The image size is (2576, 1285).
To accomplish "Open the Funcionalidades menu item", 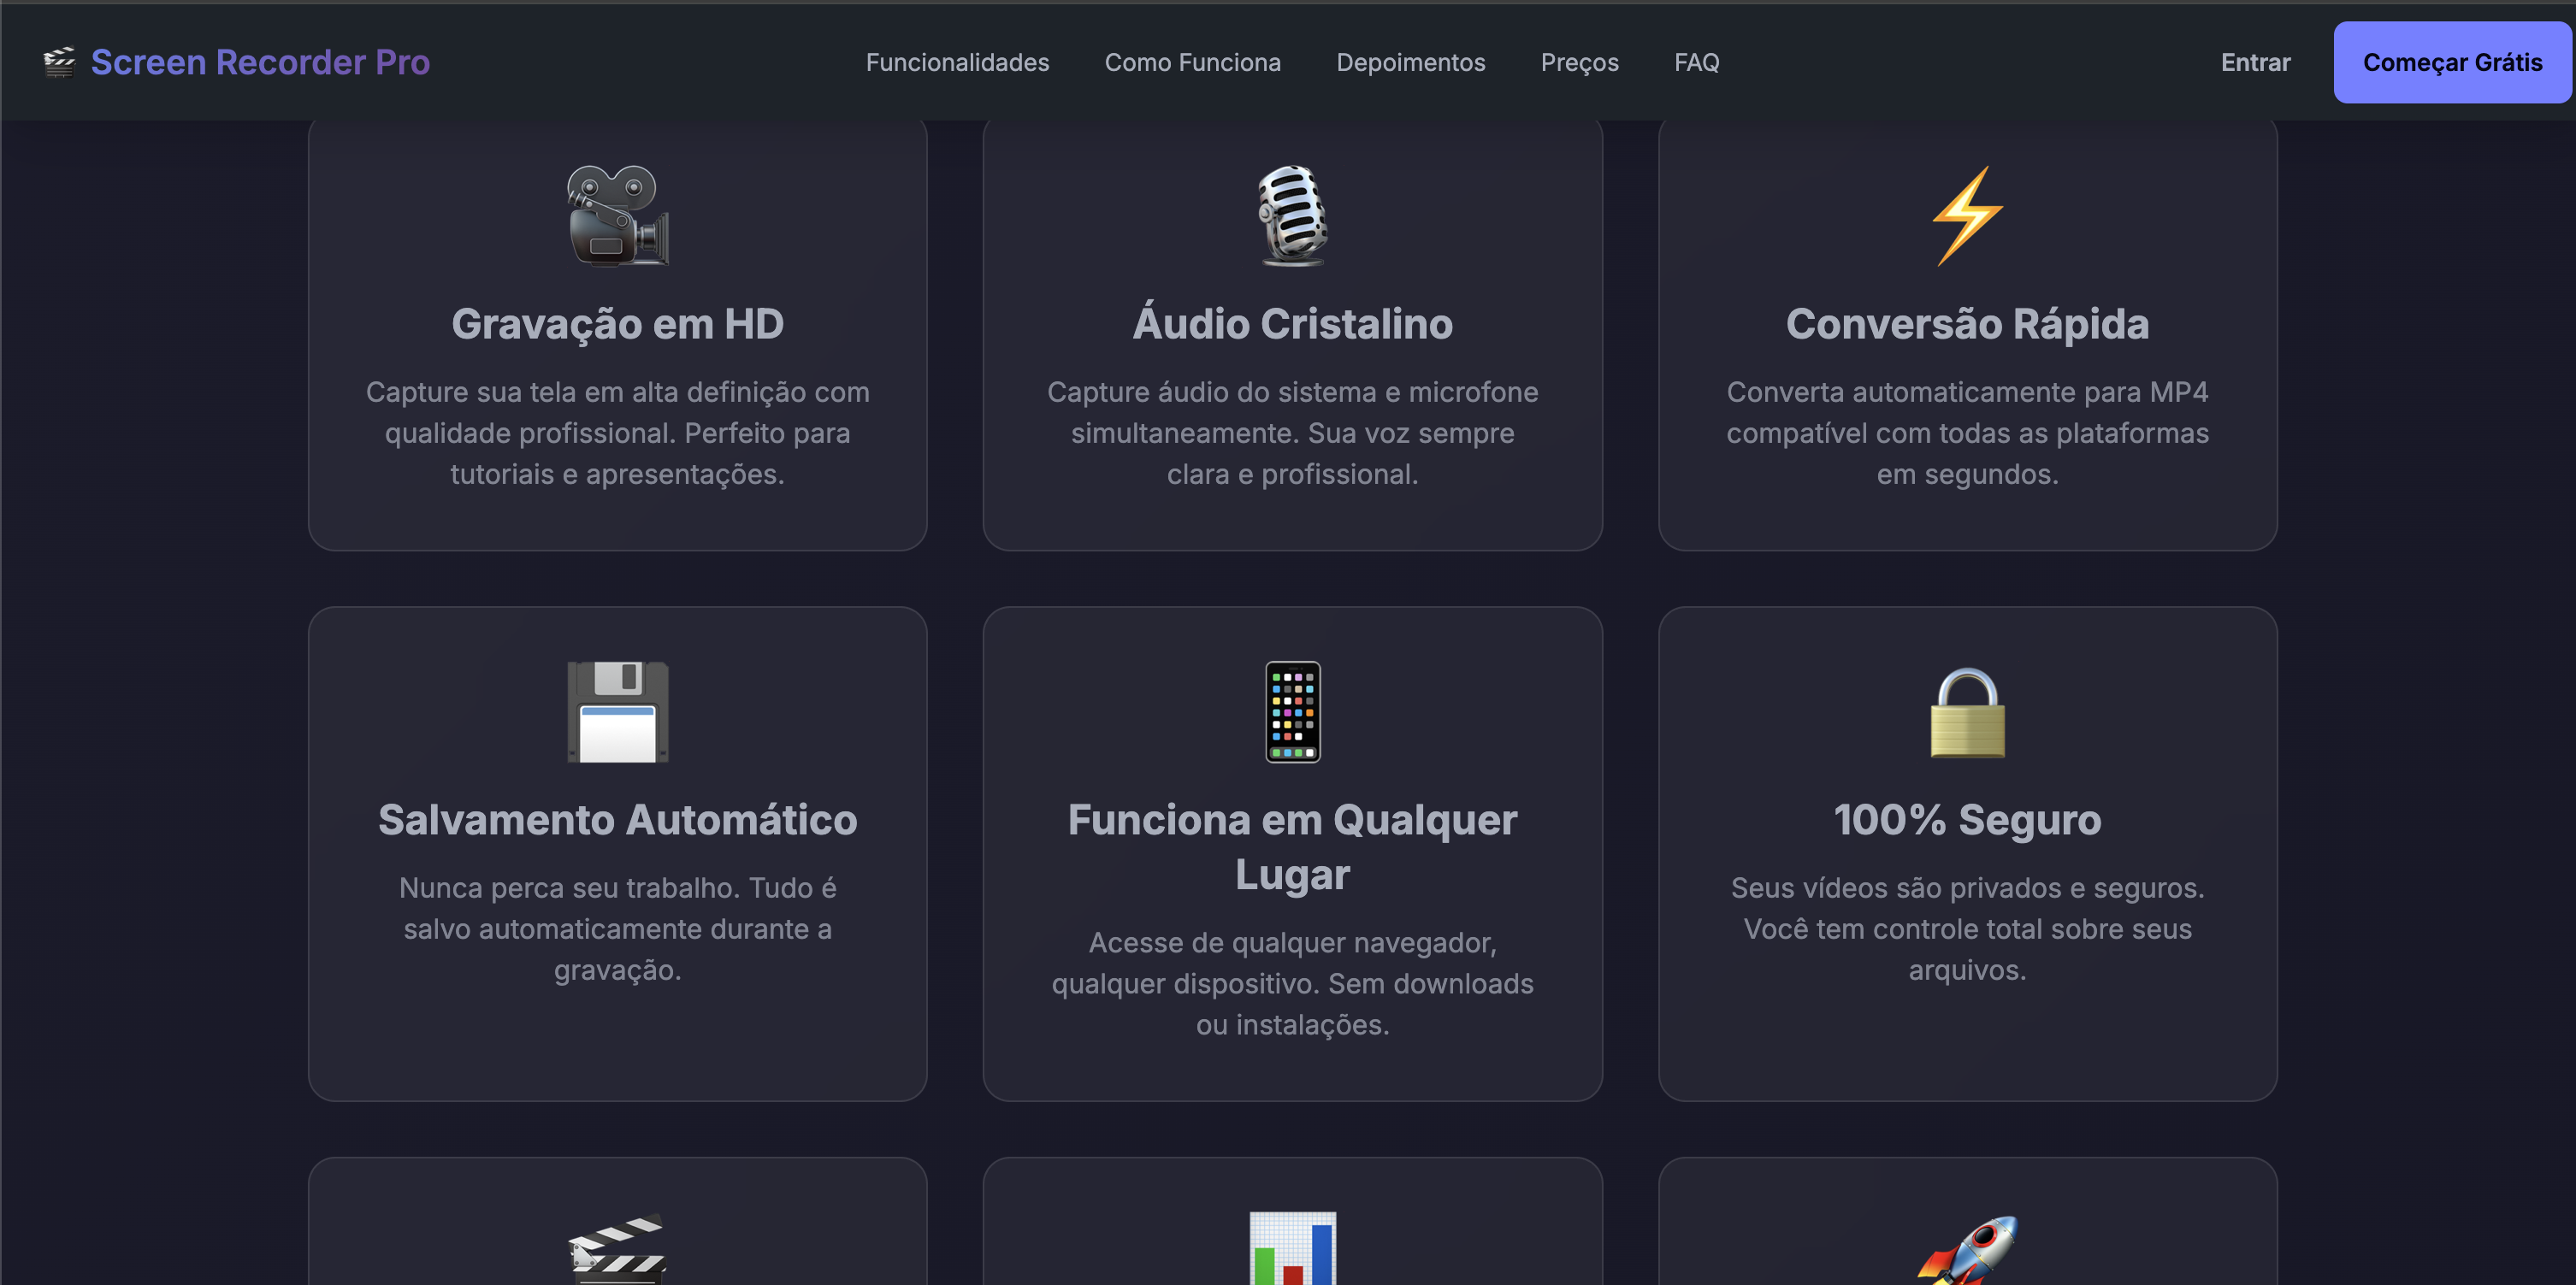I will point(957,62).
